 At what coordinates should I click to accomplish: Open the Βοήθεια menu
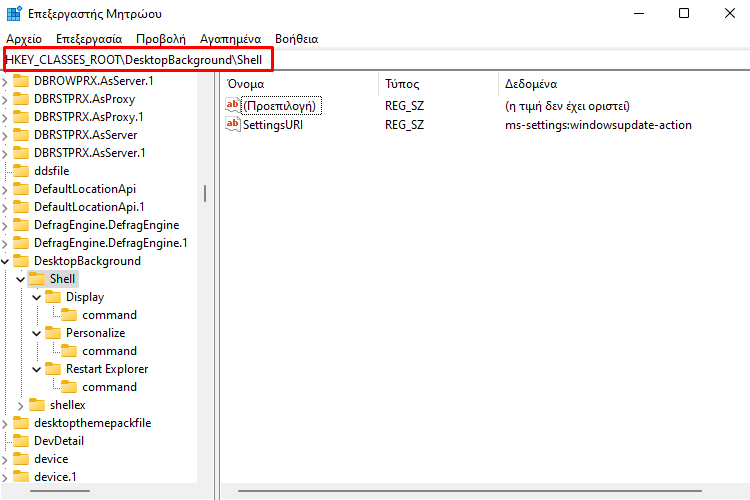tap(297, 39)
